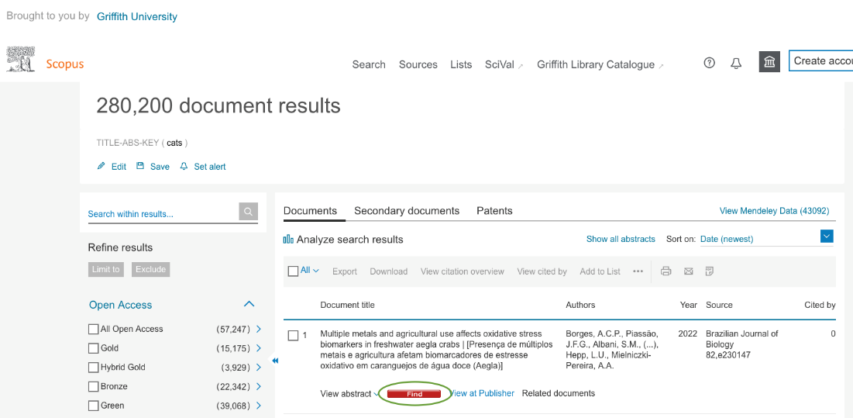The width and height of the screenshot is (853, 418).
Task: Switch to the Secondary documents tab
Action: 407,211
